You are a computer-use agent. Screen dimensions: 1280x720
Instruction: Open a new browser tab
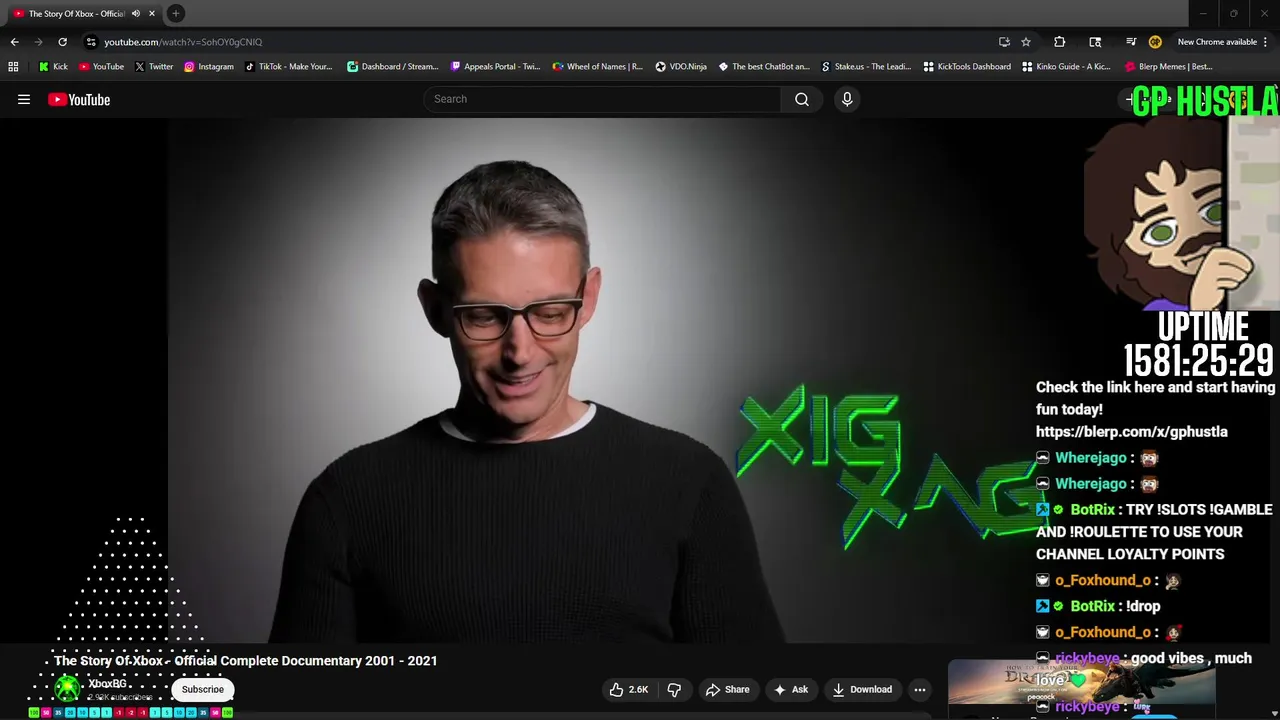click(x=175, y=13)
